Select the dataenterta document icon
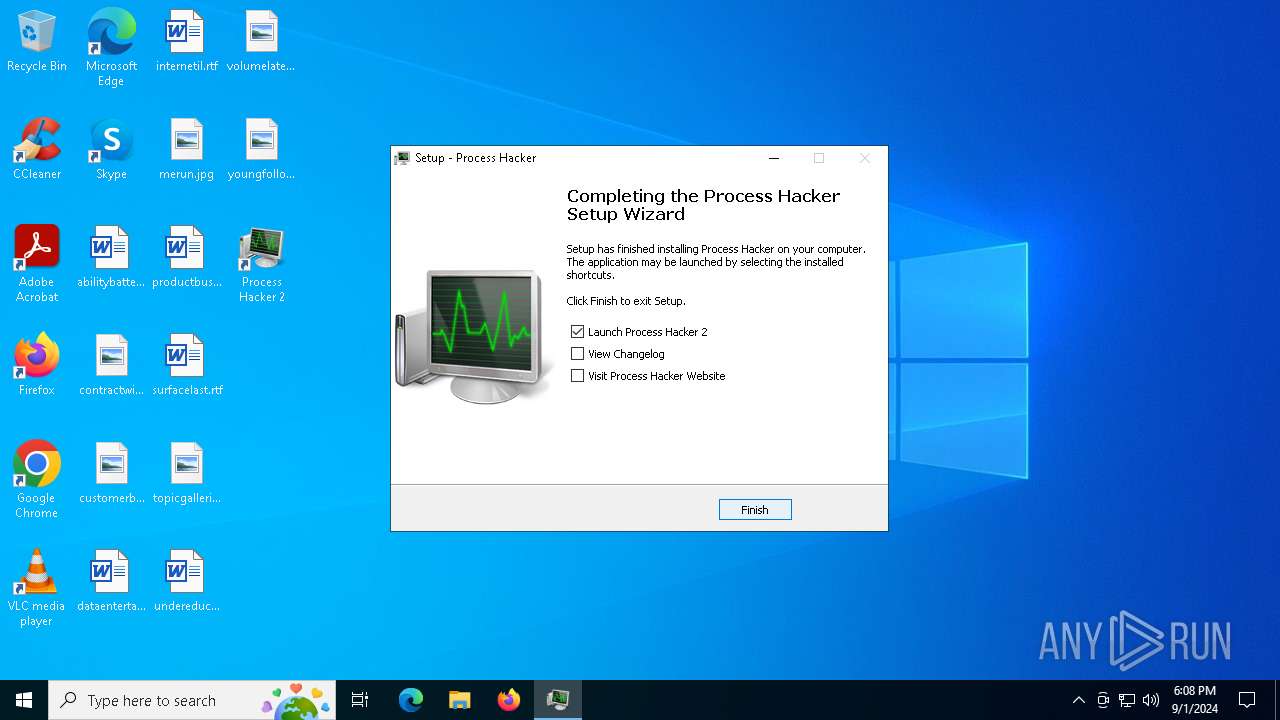 click(x=111, y=582)
